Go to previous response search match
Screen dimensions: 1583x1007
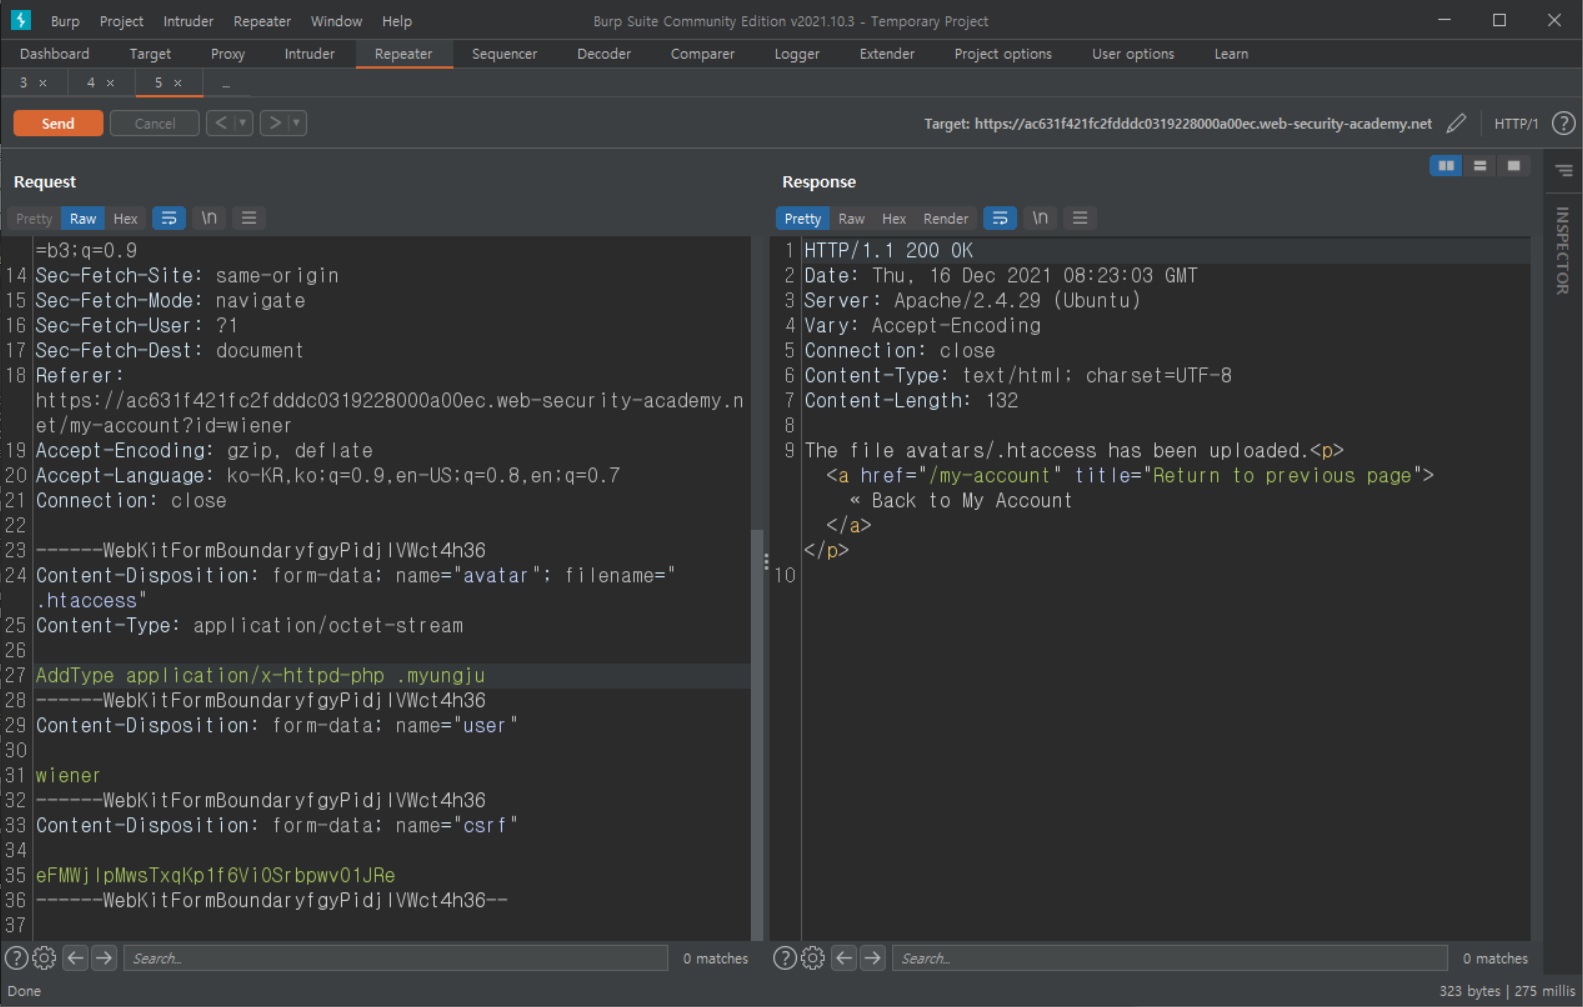(844, 958)
